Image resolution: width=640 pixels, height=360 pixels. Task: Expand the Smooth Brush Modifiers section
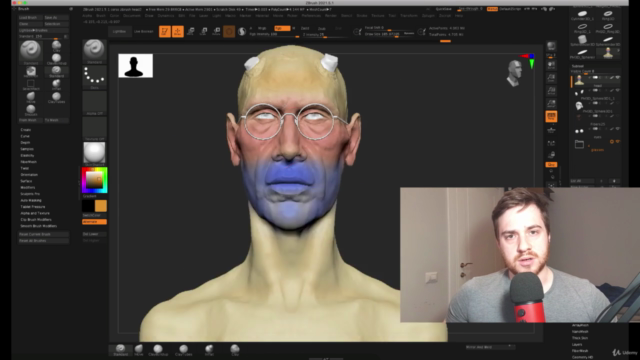coord(39,226)
